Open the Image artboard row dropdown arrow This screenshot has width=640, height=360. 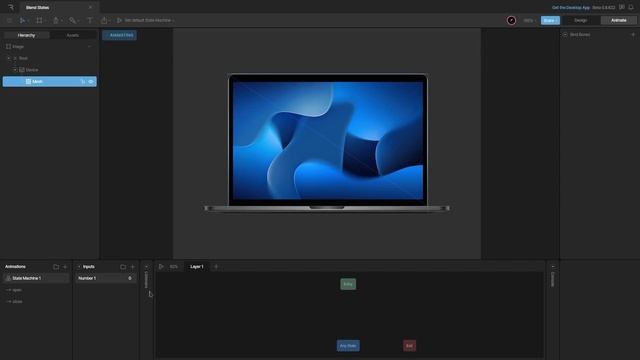89,47
